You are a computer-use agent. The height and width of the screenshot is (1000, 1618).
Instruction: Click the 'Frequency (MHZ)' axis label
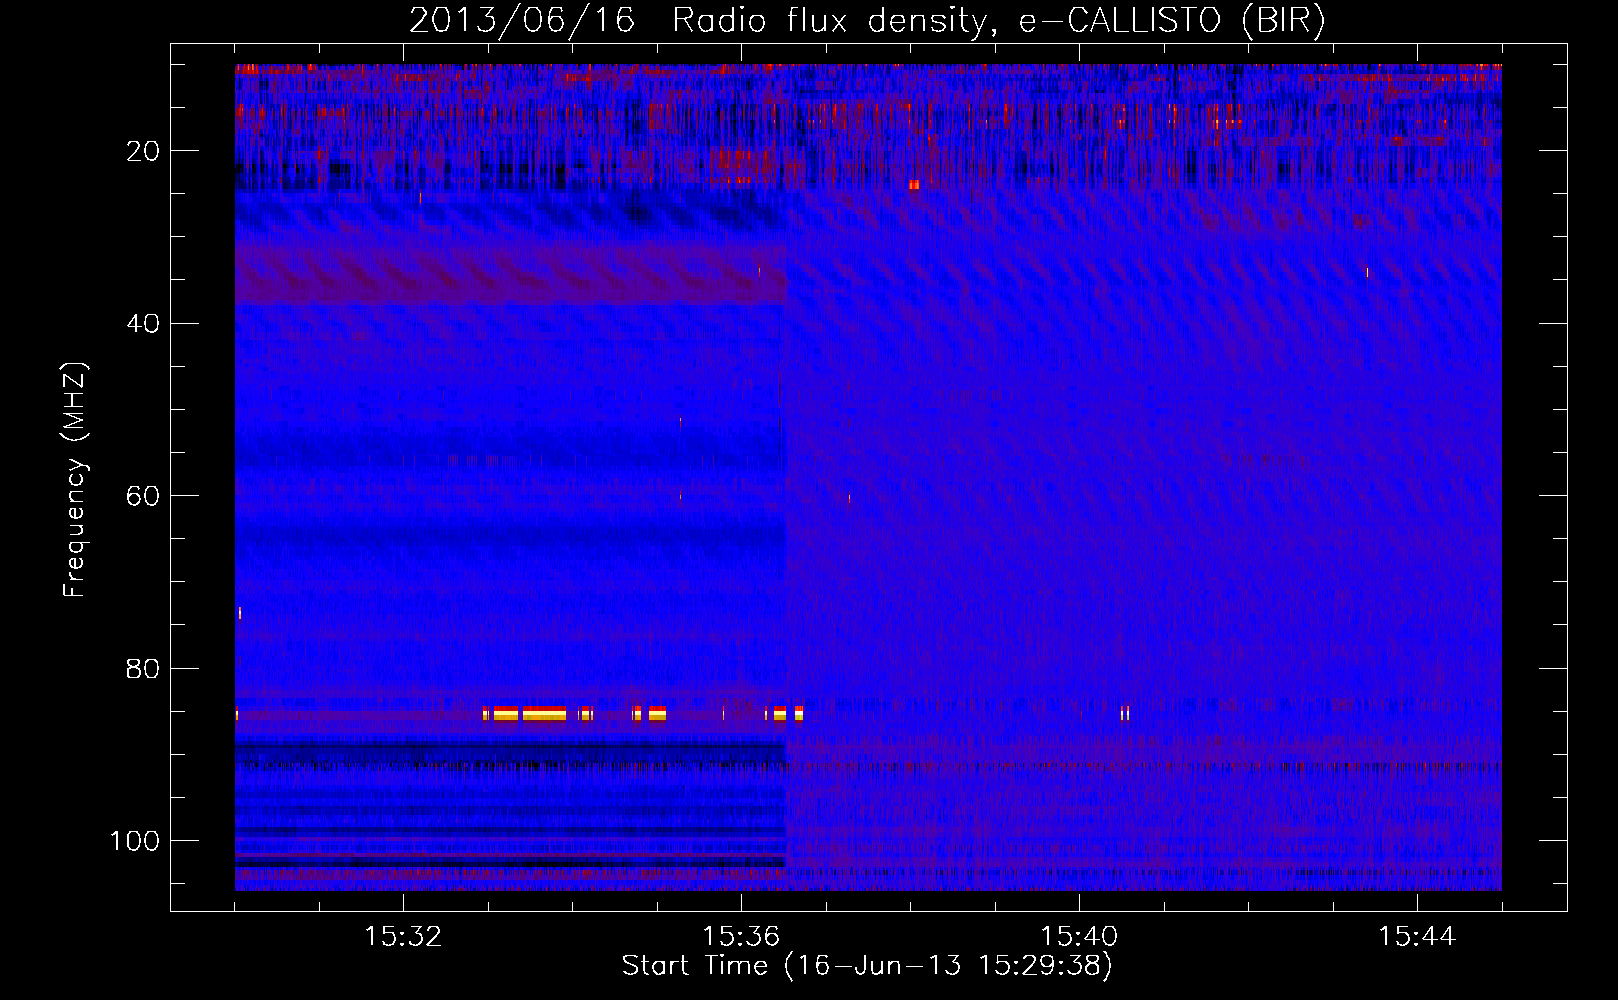click(75, 480)
